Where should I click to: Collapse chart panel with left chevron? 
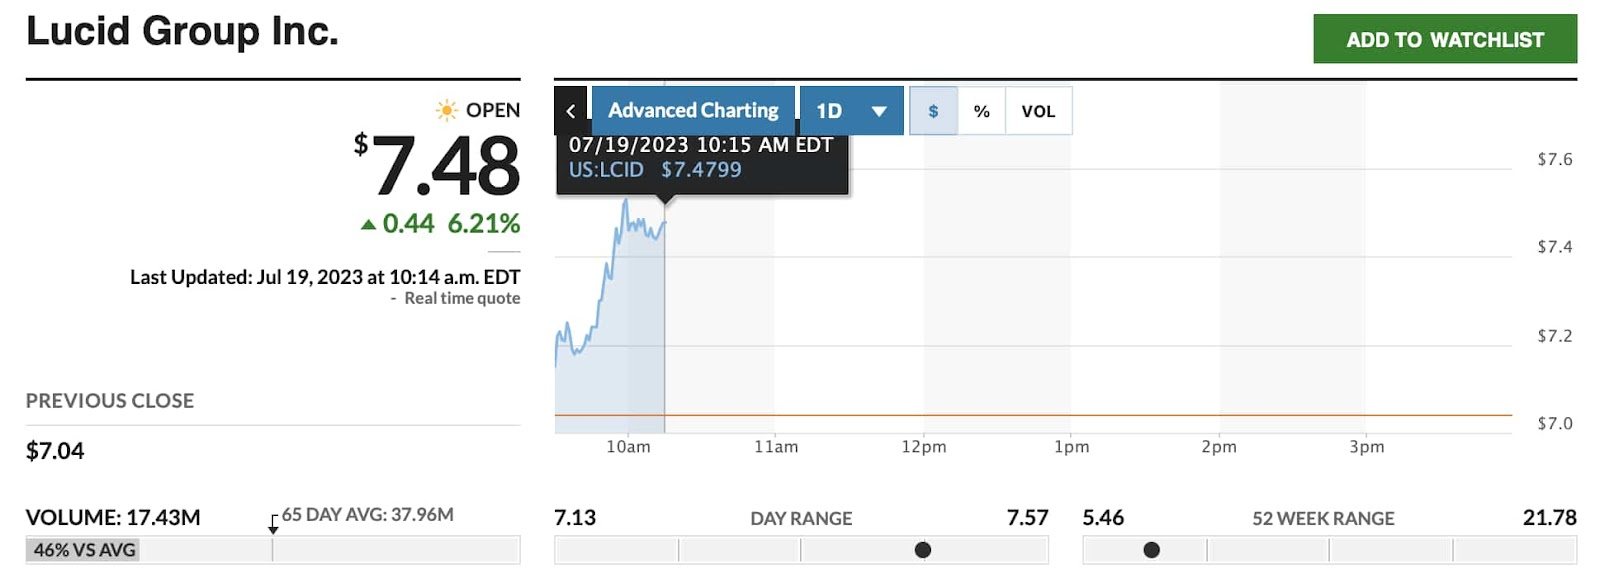click(x=570, y=111)
